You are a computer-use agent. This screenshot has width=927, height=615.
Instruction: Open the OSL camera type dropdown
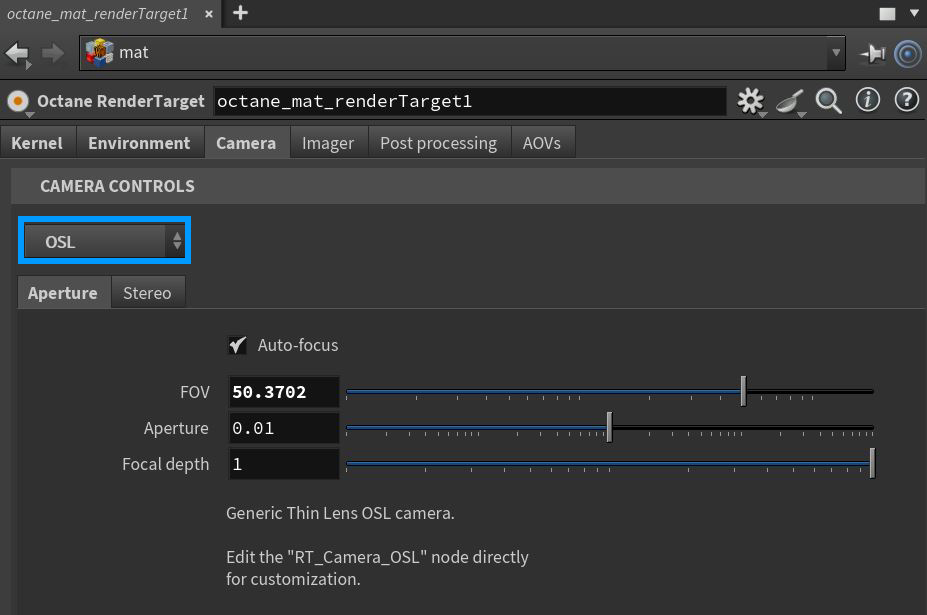click(104, 241)
